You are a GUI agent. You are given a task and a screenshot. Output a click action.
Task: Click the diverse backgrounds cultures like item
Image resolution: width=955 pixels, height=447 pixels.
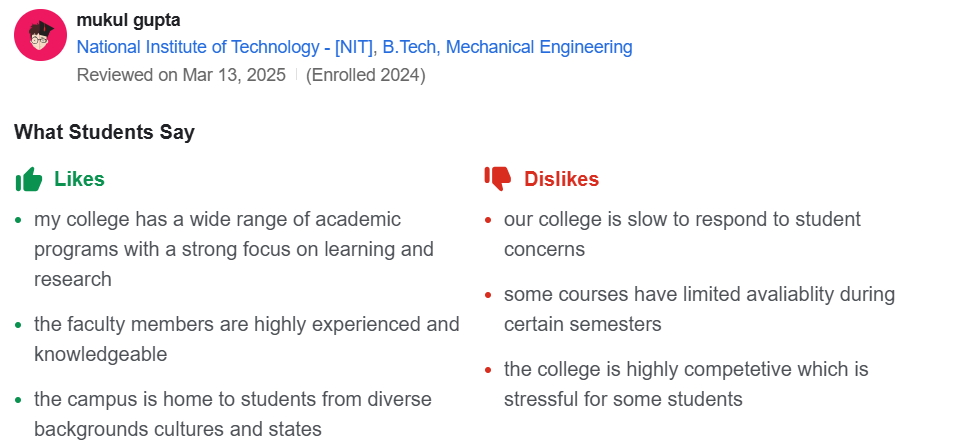pos(233,414)
